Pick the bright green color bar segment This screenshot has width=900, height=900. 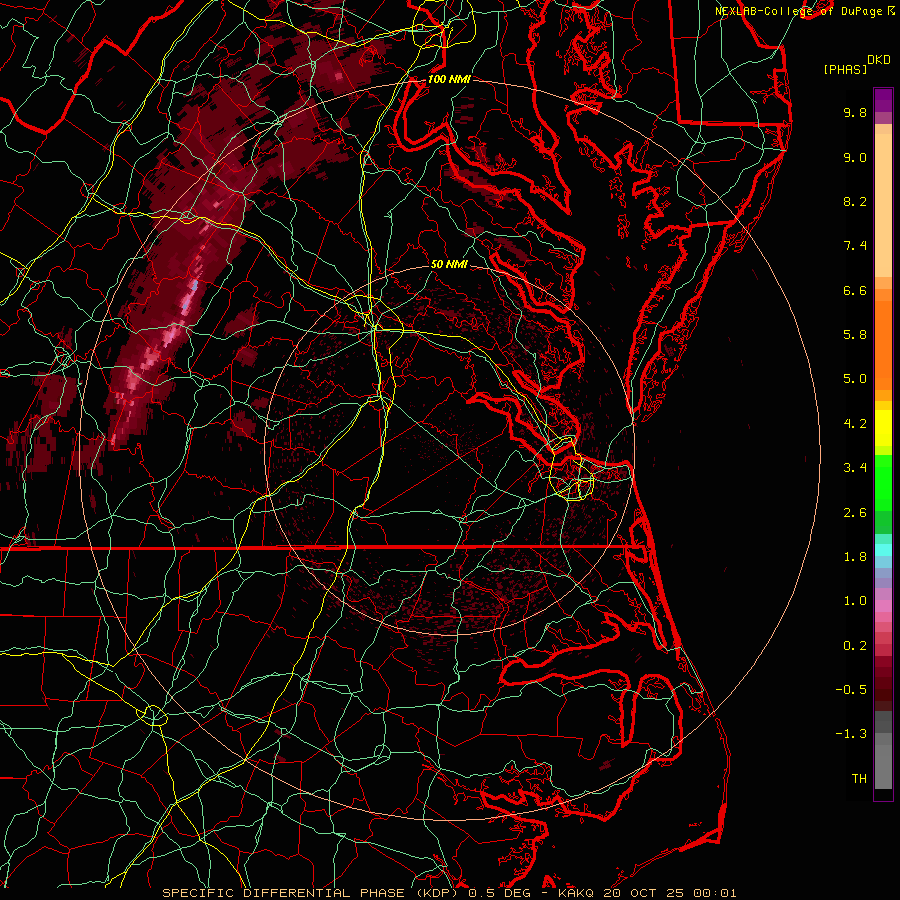coord(883,482)
